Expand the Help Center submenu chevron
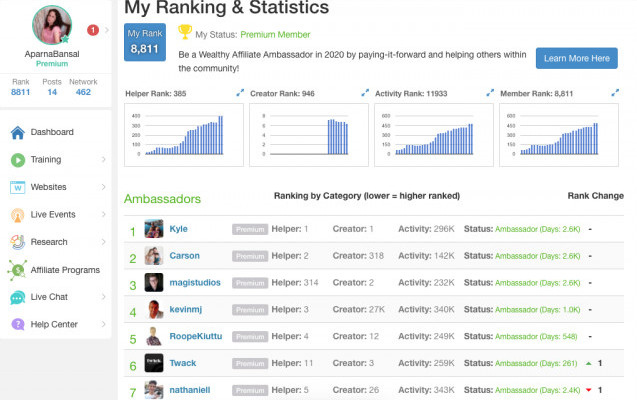637x400 pixels. [104, 324]
